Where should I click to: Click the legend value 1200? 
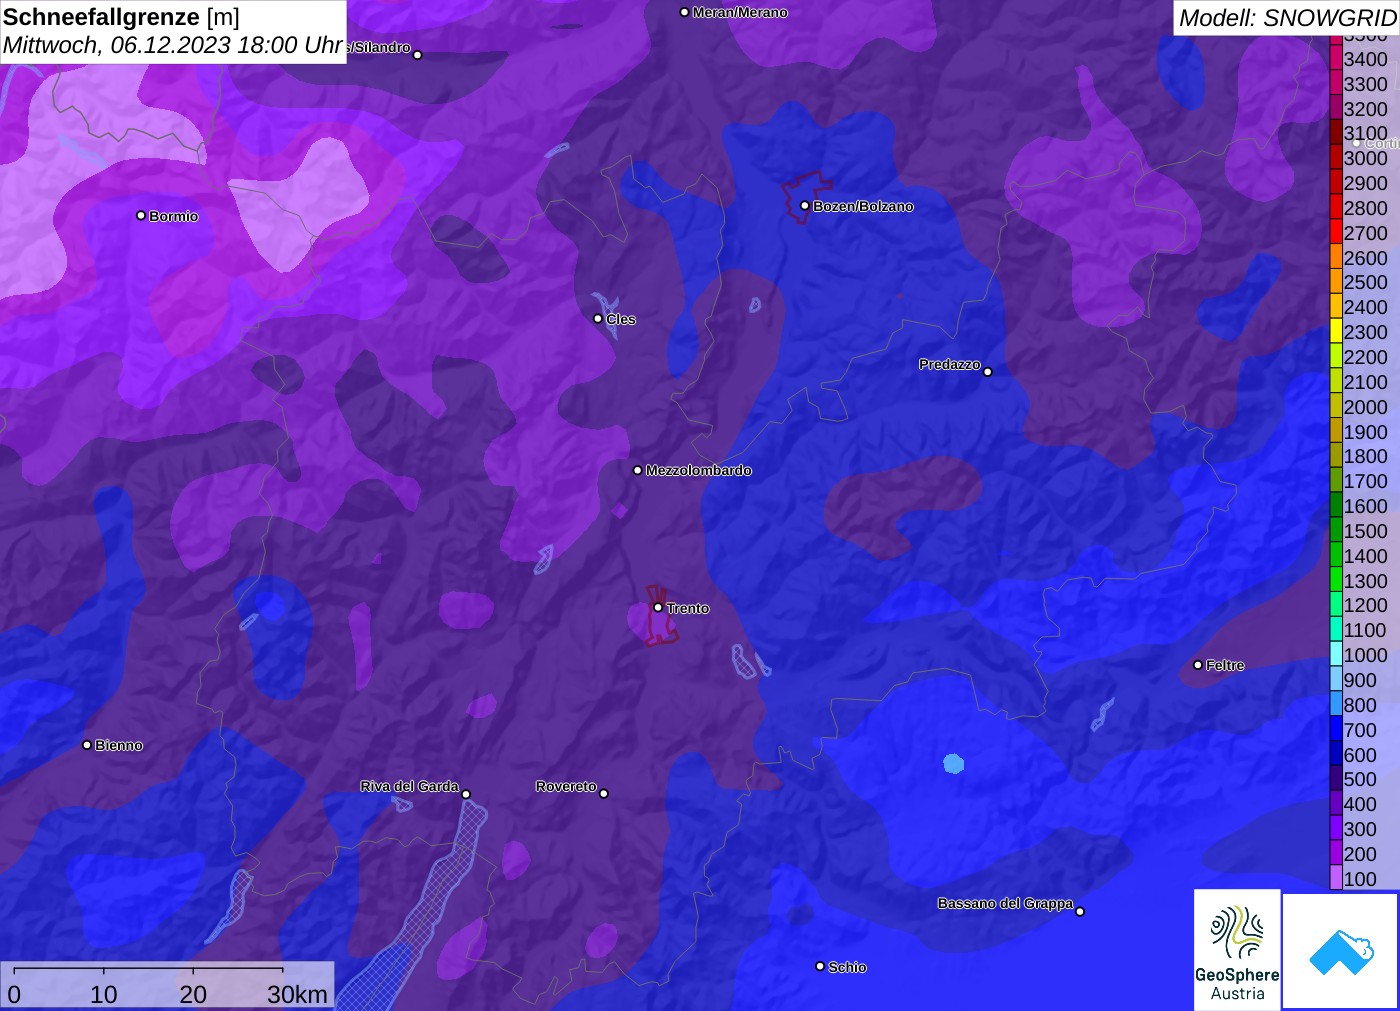pos(1366,605)
